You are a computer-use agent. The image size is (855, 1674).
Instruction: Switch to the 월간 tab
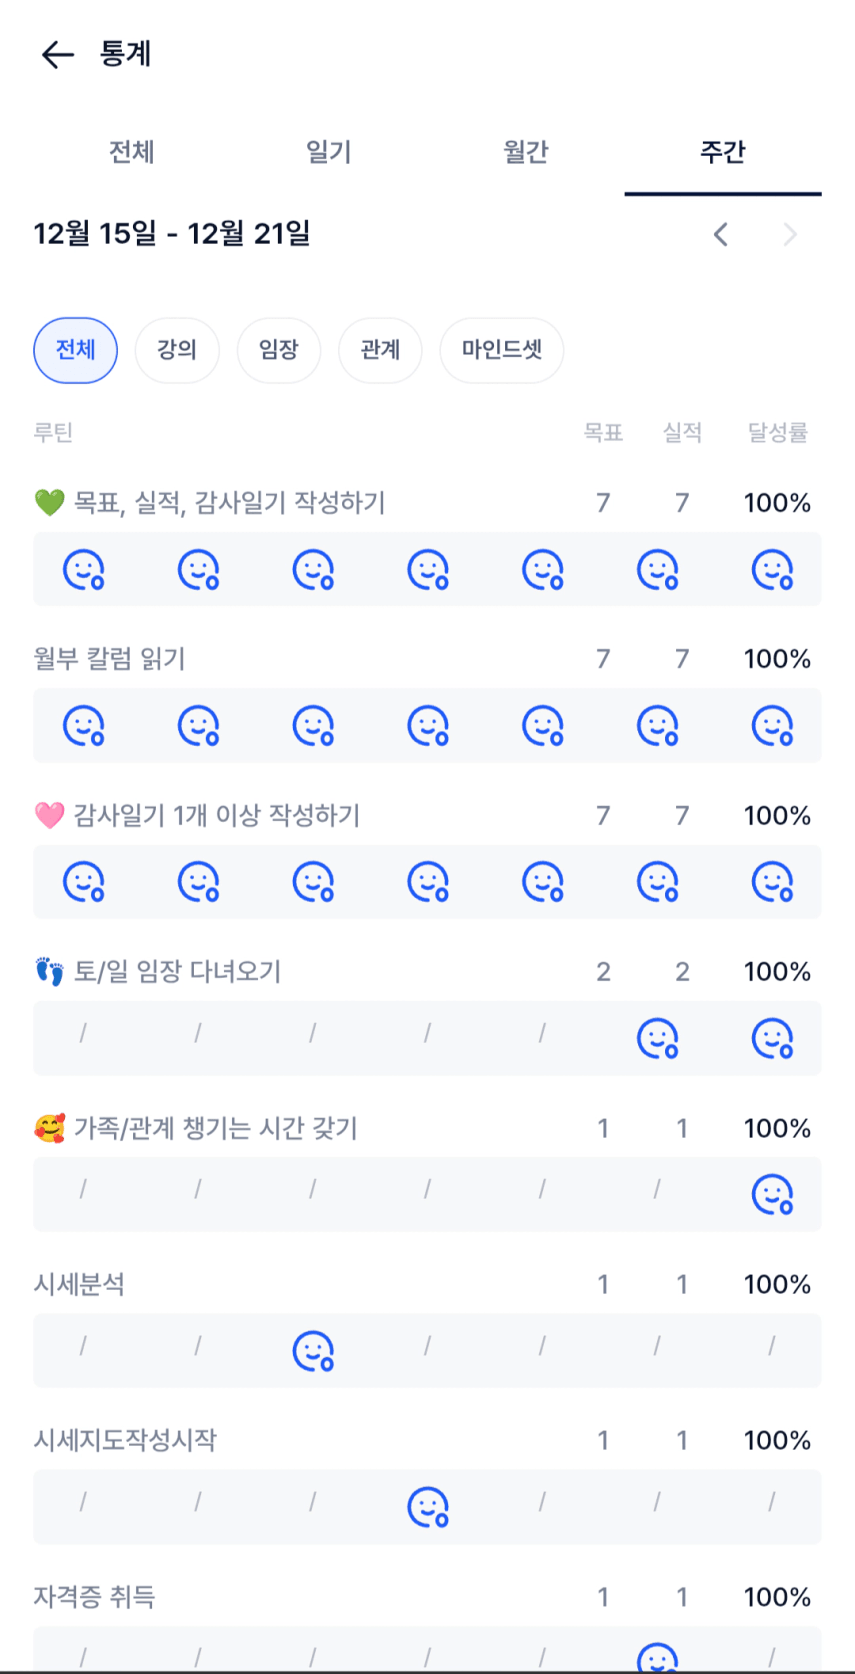tap(525, 152)
